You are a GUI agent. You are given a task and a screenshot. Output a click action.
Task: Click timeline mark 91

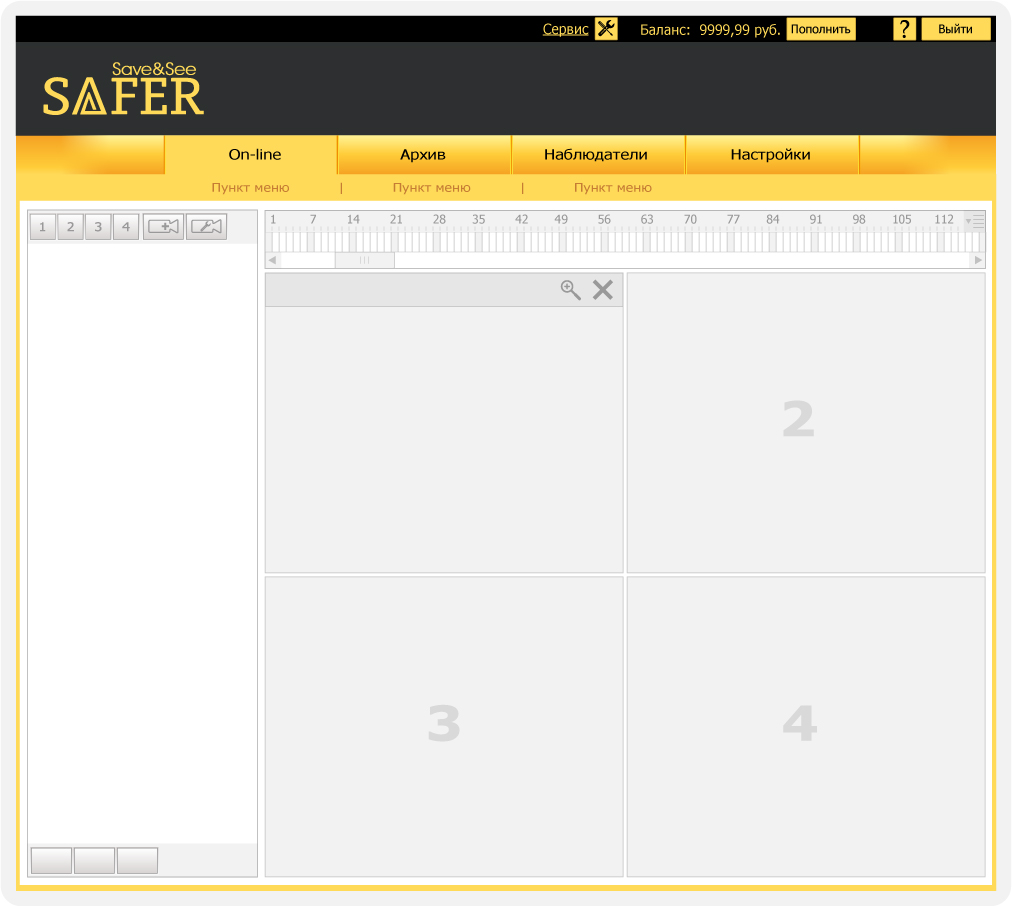(816, 219)
